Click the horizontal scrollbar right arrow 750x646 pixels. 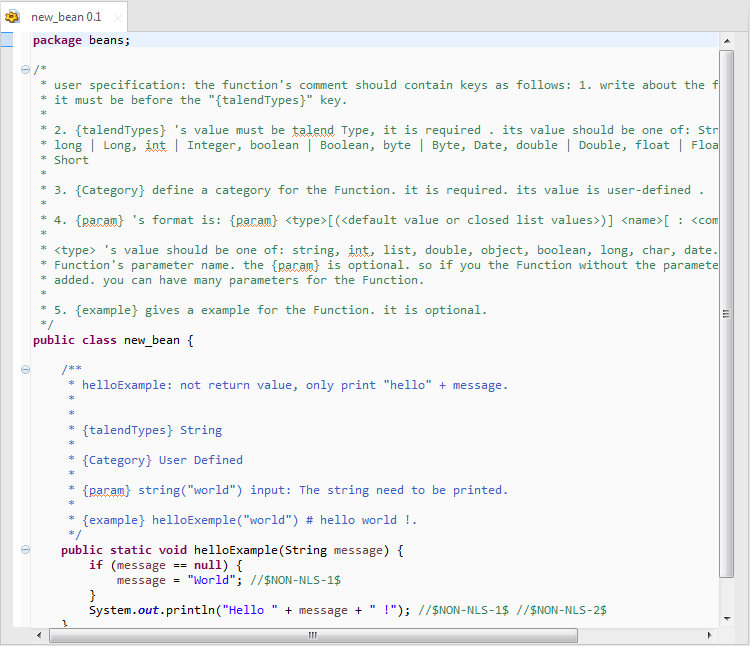(x=710, y=635)
